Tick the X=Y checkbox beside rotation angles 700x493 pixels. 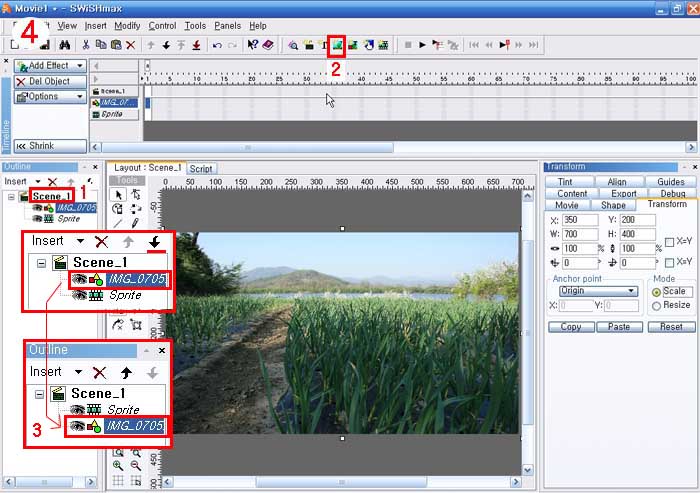(669, 263)
